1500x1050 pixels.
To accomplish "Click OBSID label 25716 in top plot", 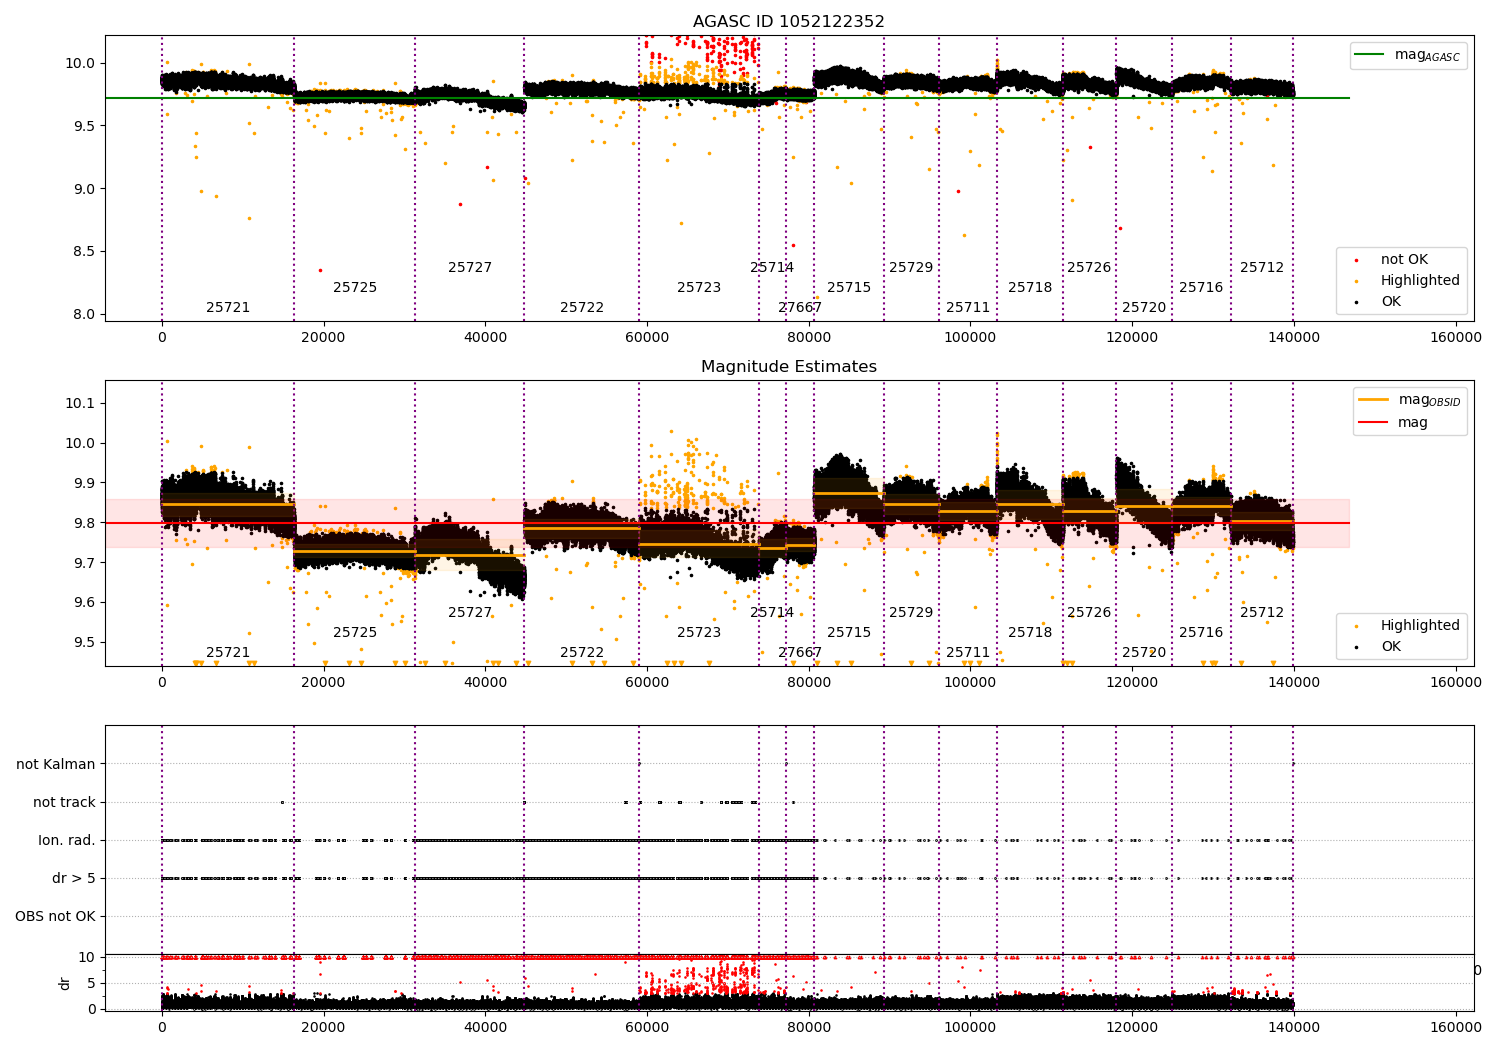I will pos(1201,288).
